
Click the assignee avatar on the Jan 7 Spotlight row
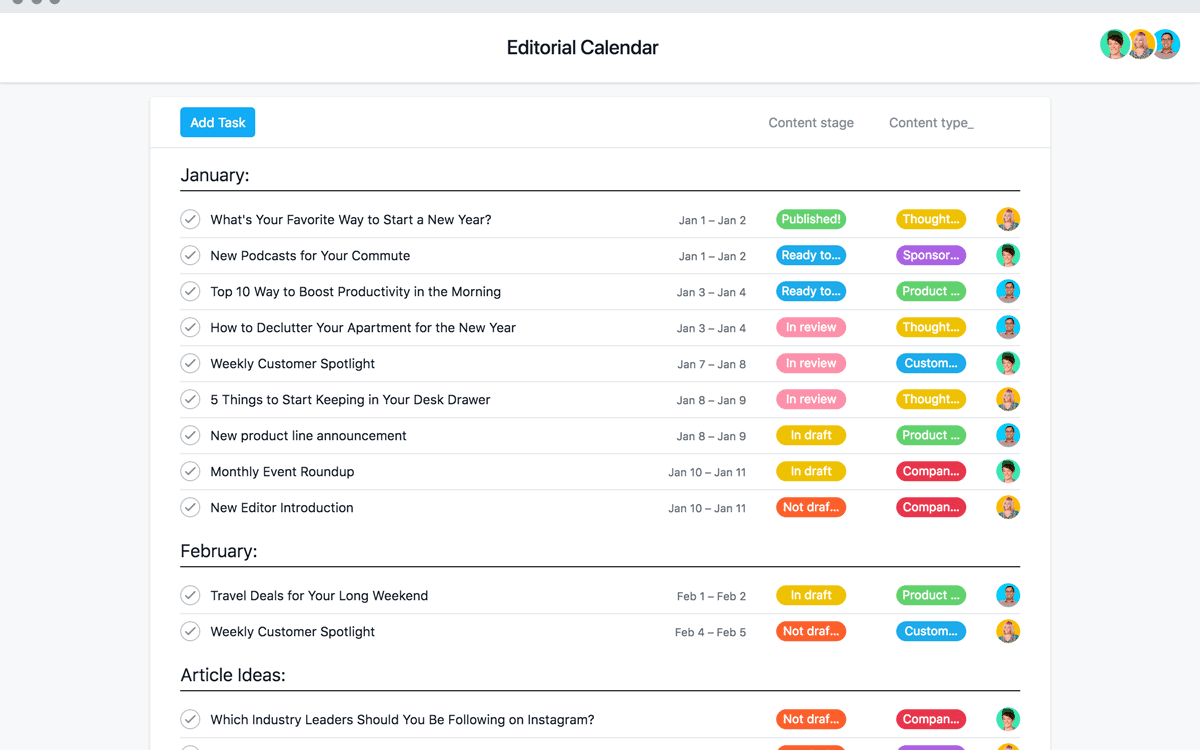tap(1008, 363)
